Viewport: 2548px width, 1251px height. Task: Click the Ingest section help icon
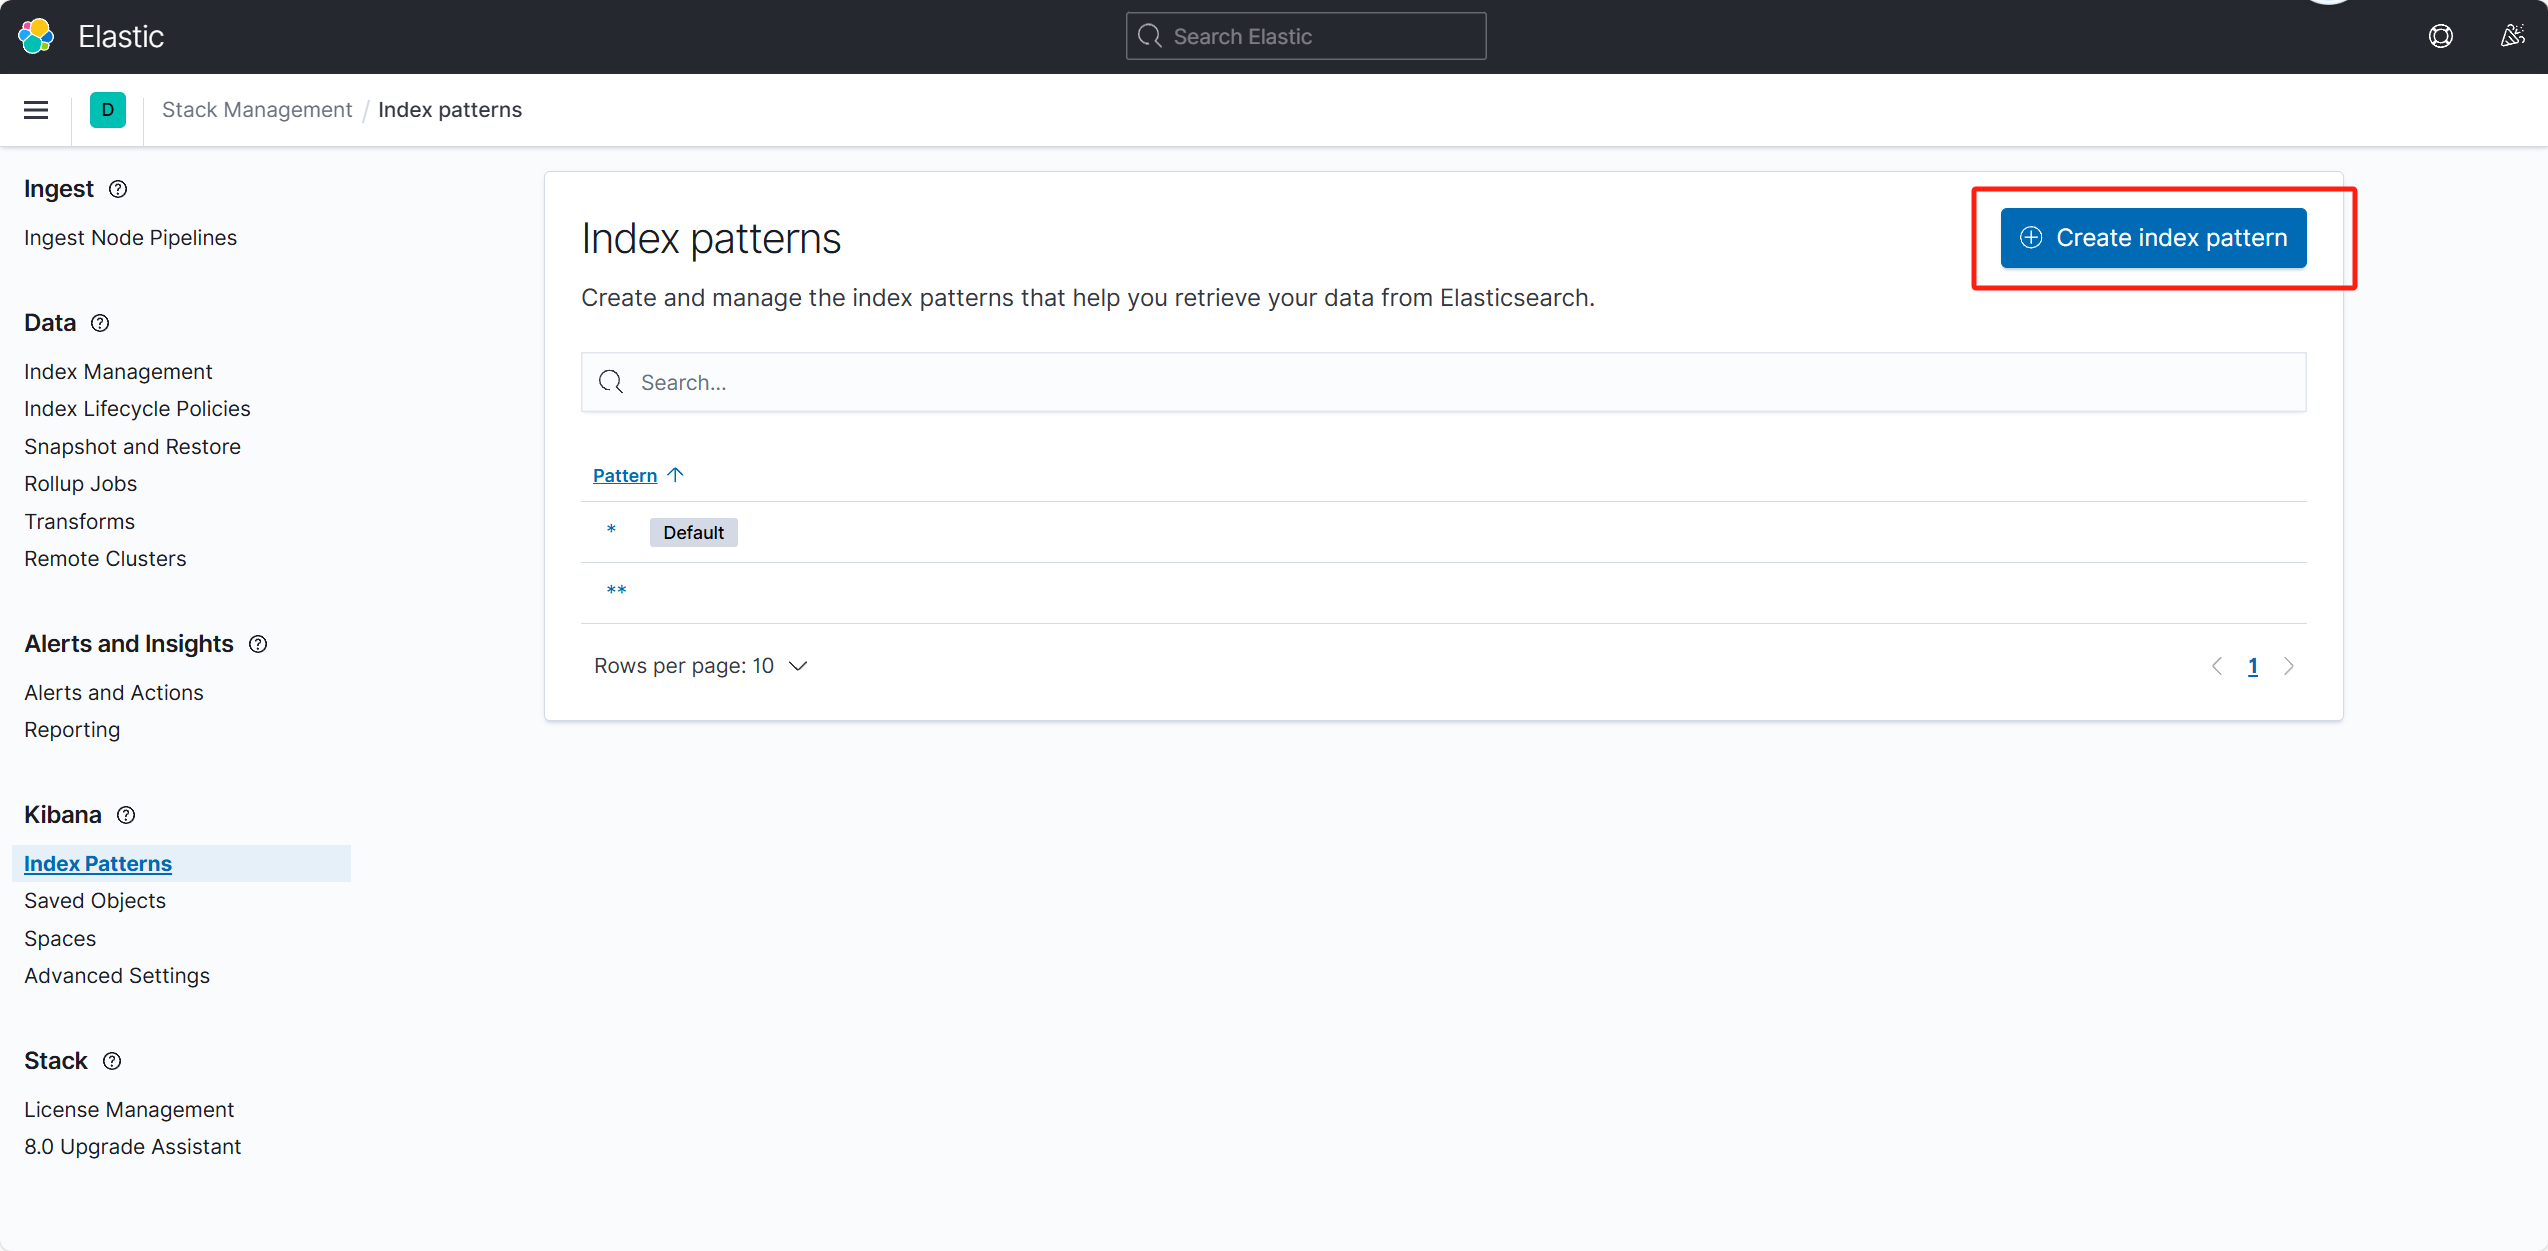point(118,189)
